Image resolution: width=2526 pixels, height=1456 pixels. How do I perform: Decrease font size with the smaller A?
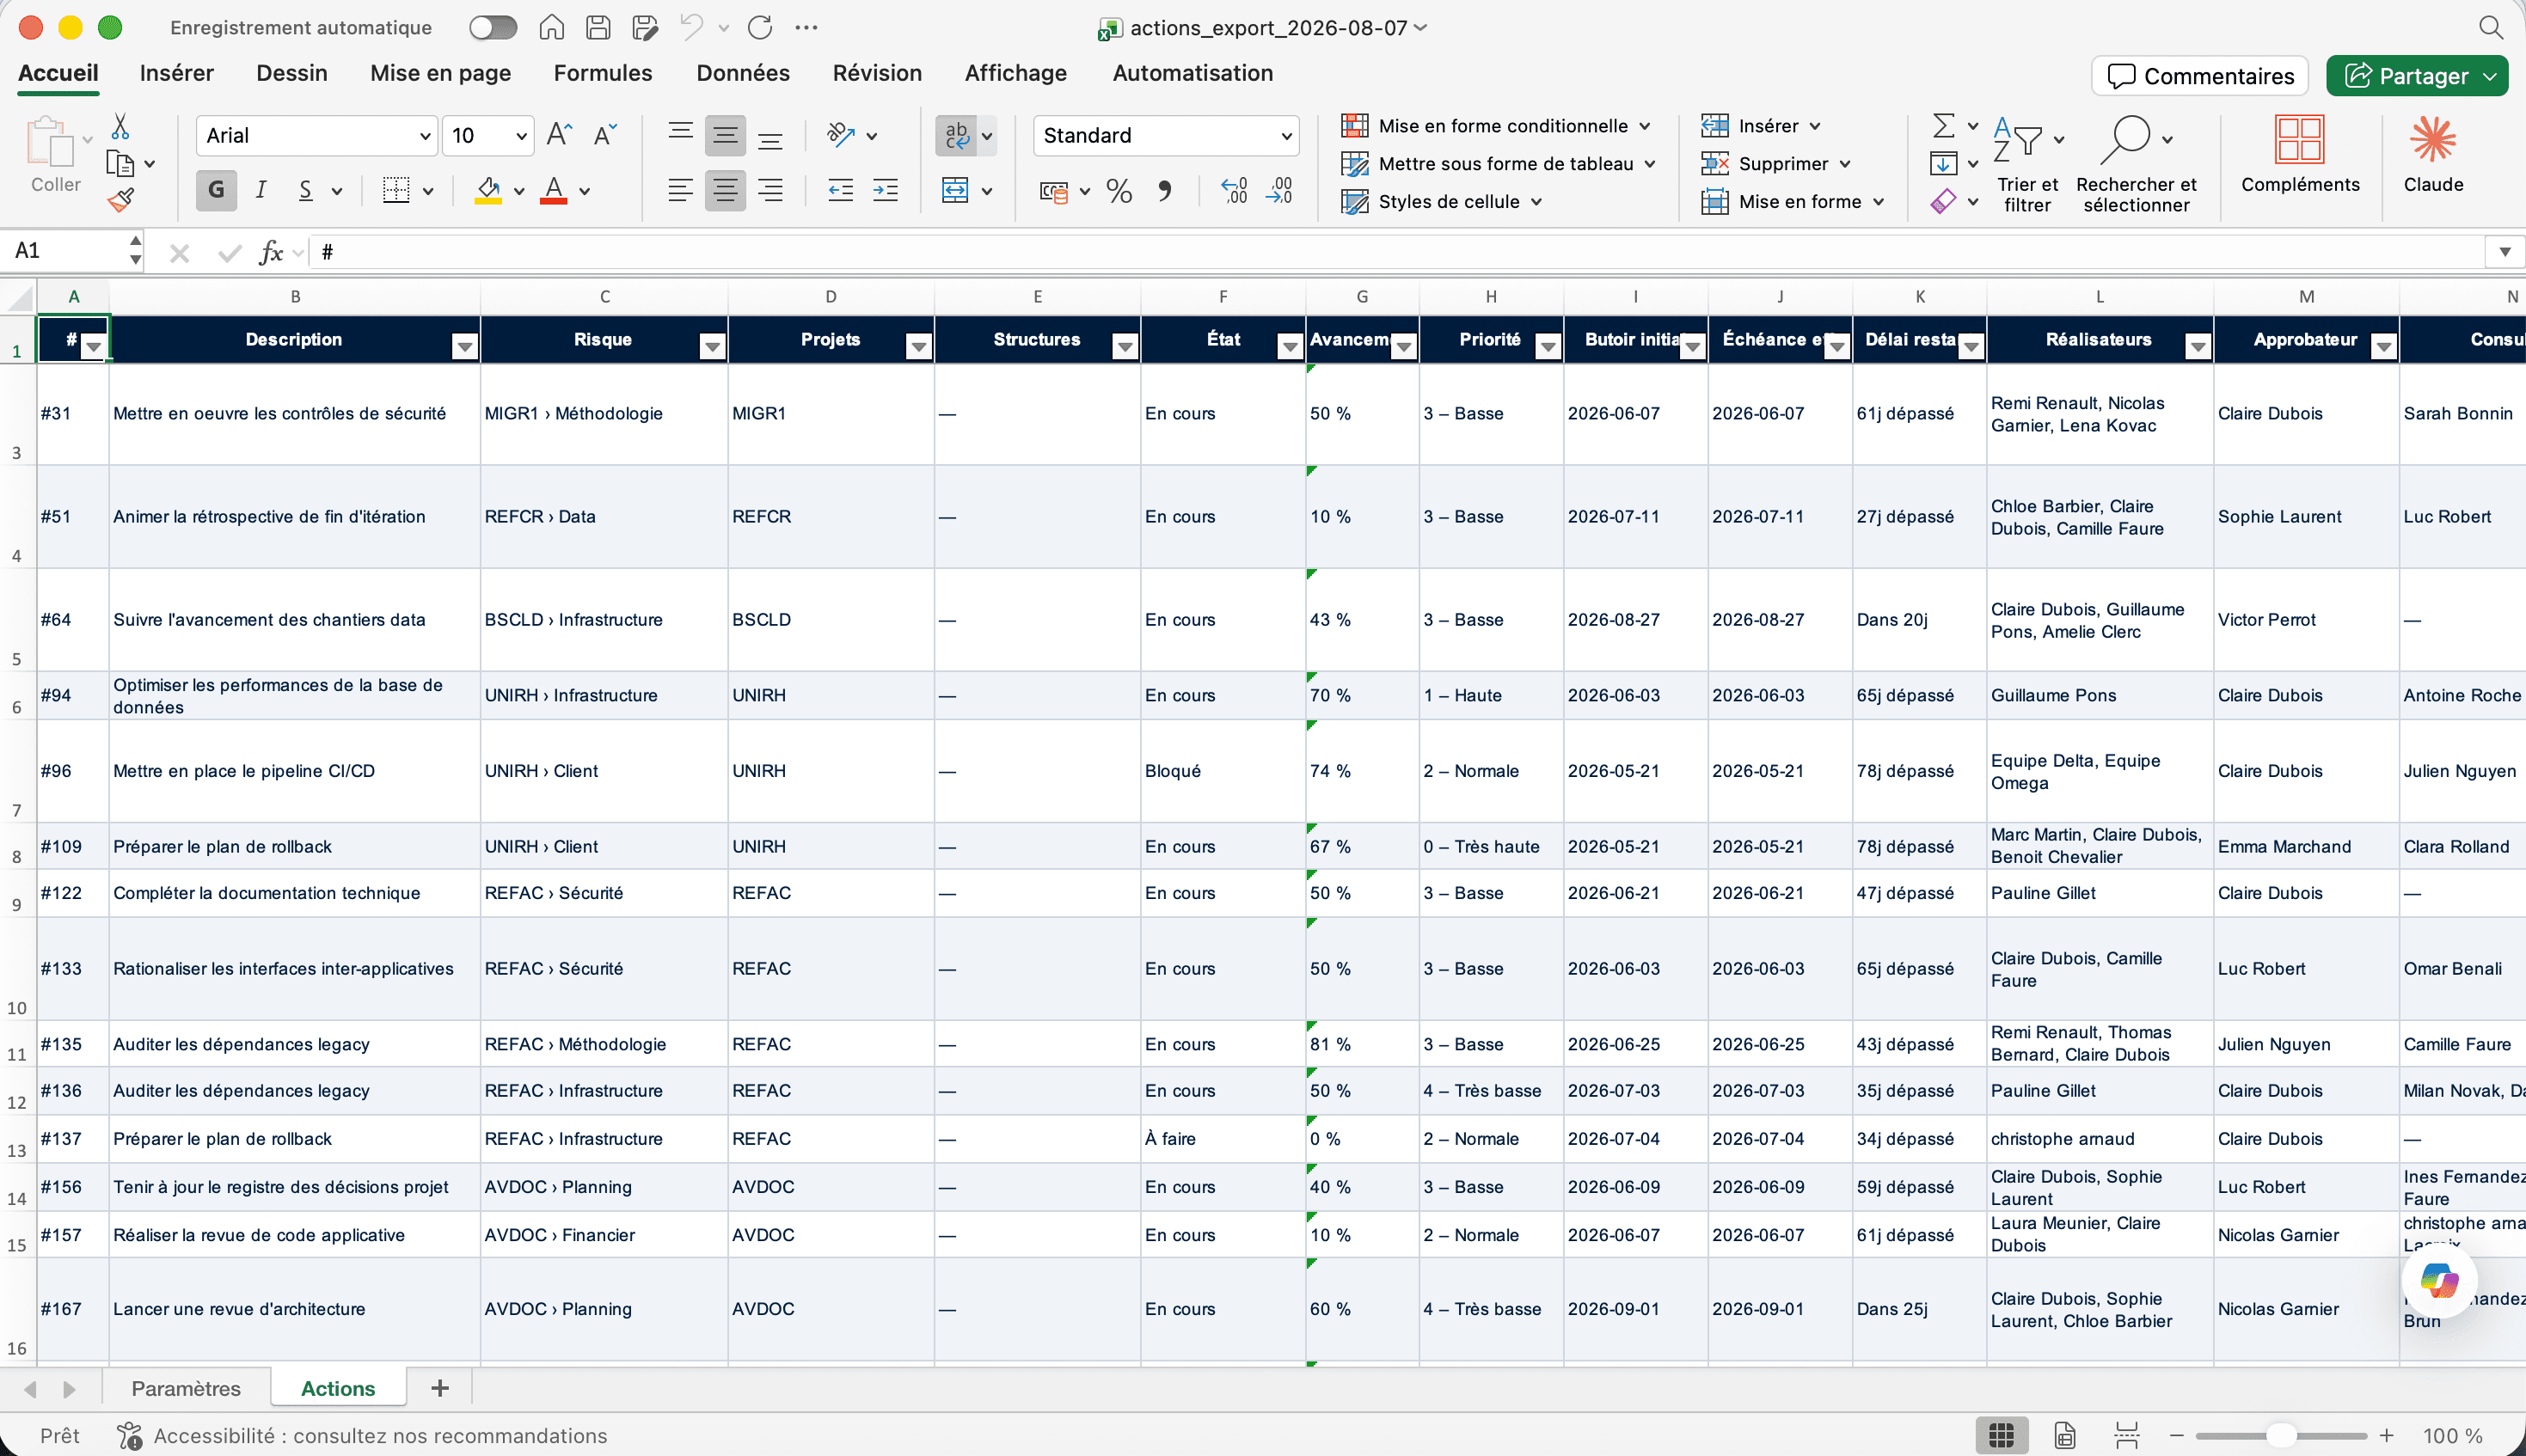click(x=605, y=135)
